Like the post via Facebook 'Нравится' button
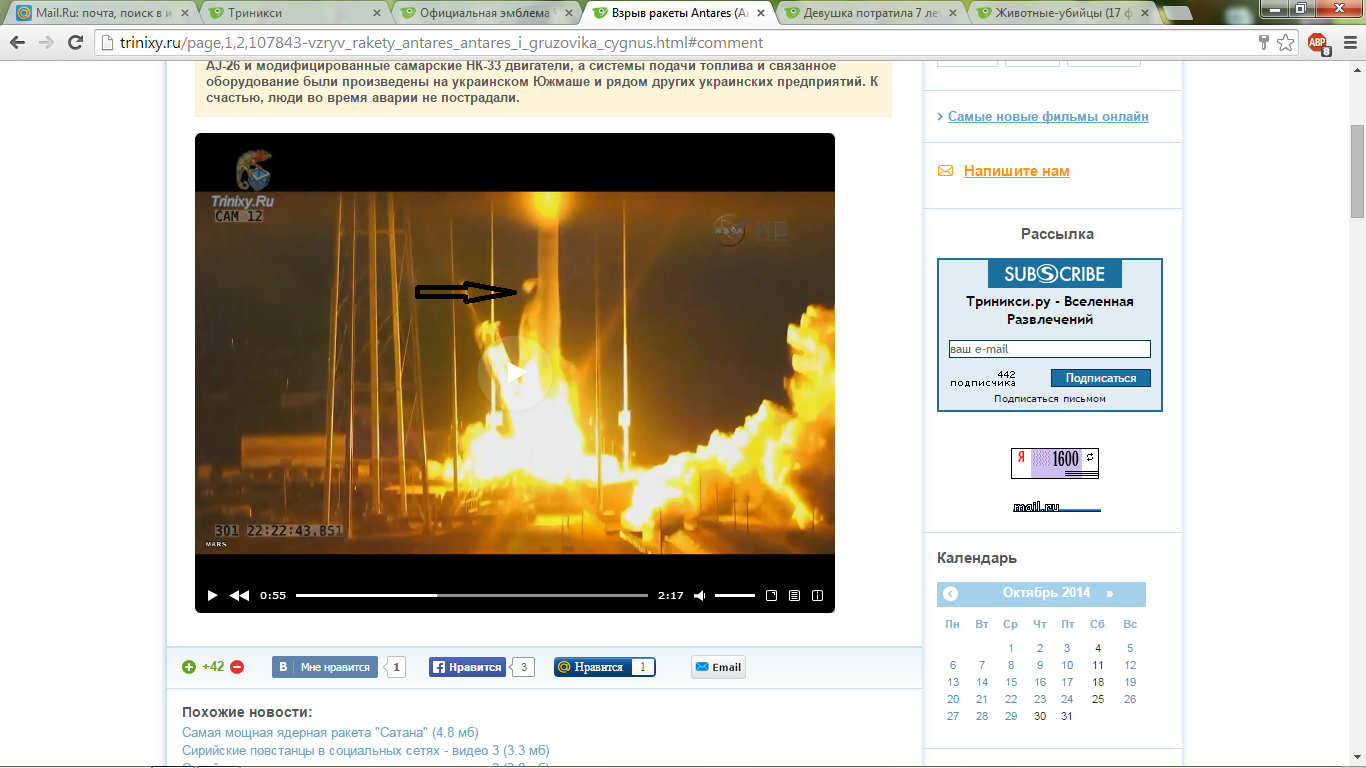This screenshot has width=1366, height=768. 466,667
